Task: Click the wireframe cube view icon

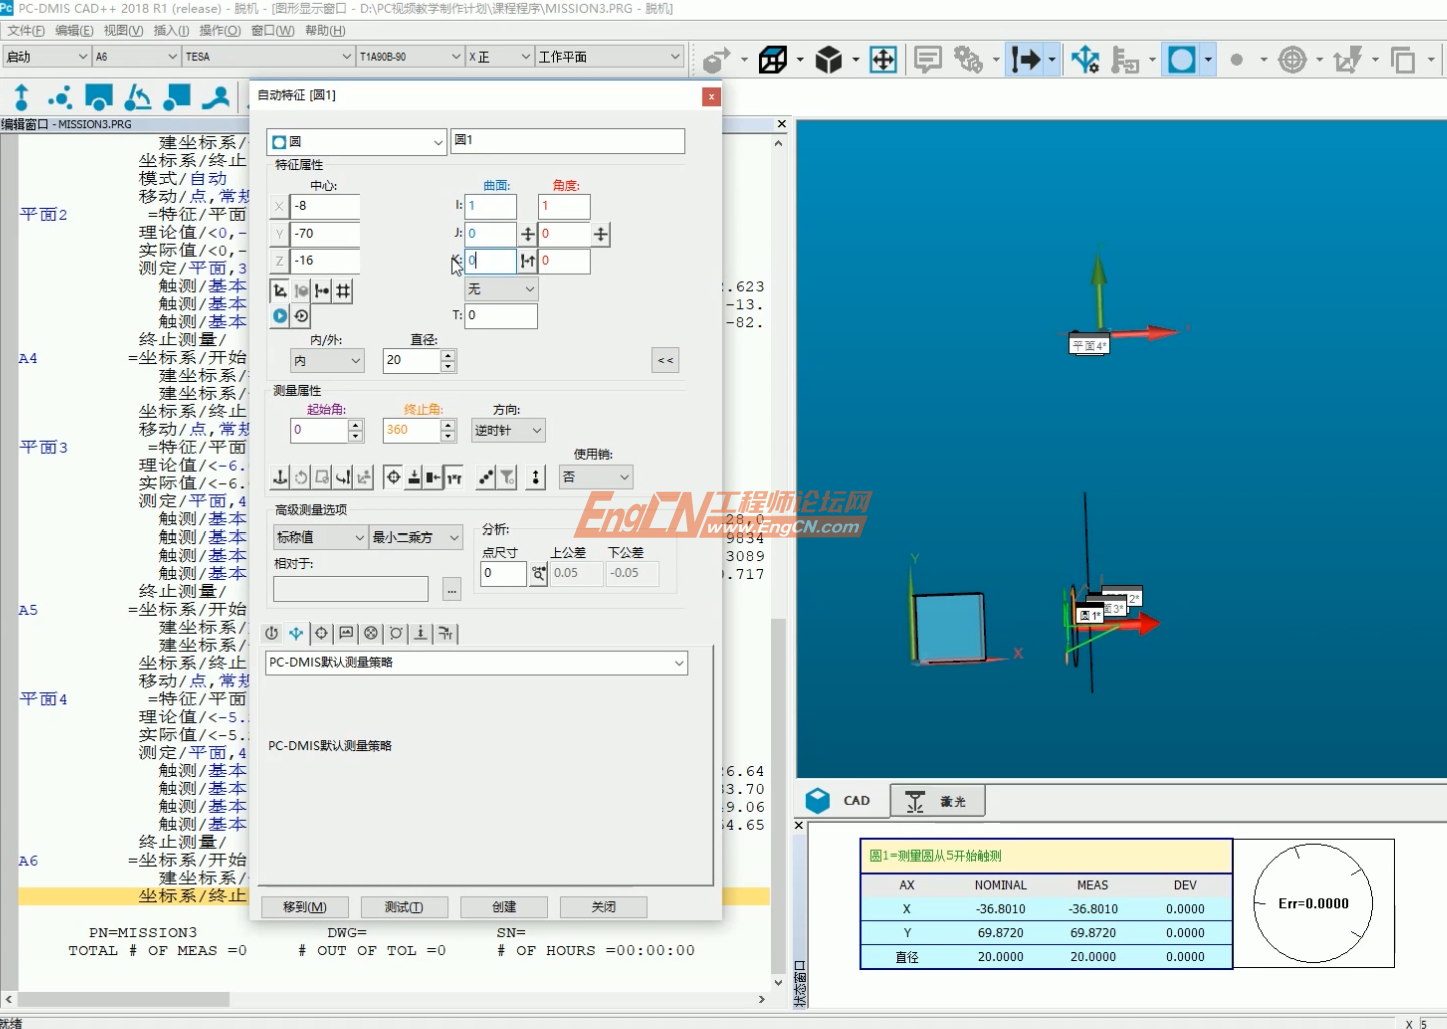Action: pos(775,58)
